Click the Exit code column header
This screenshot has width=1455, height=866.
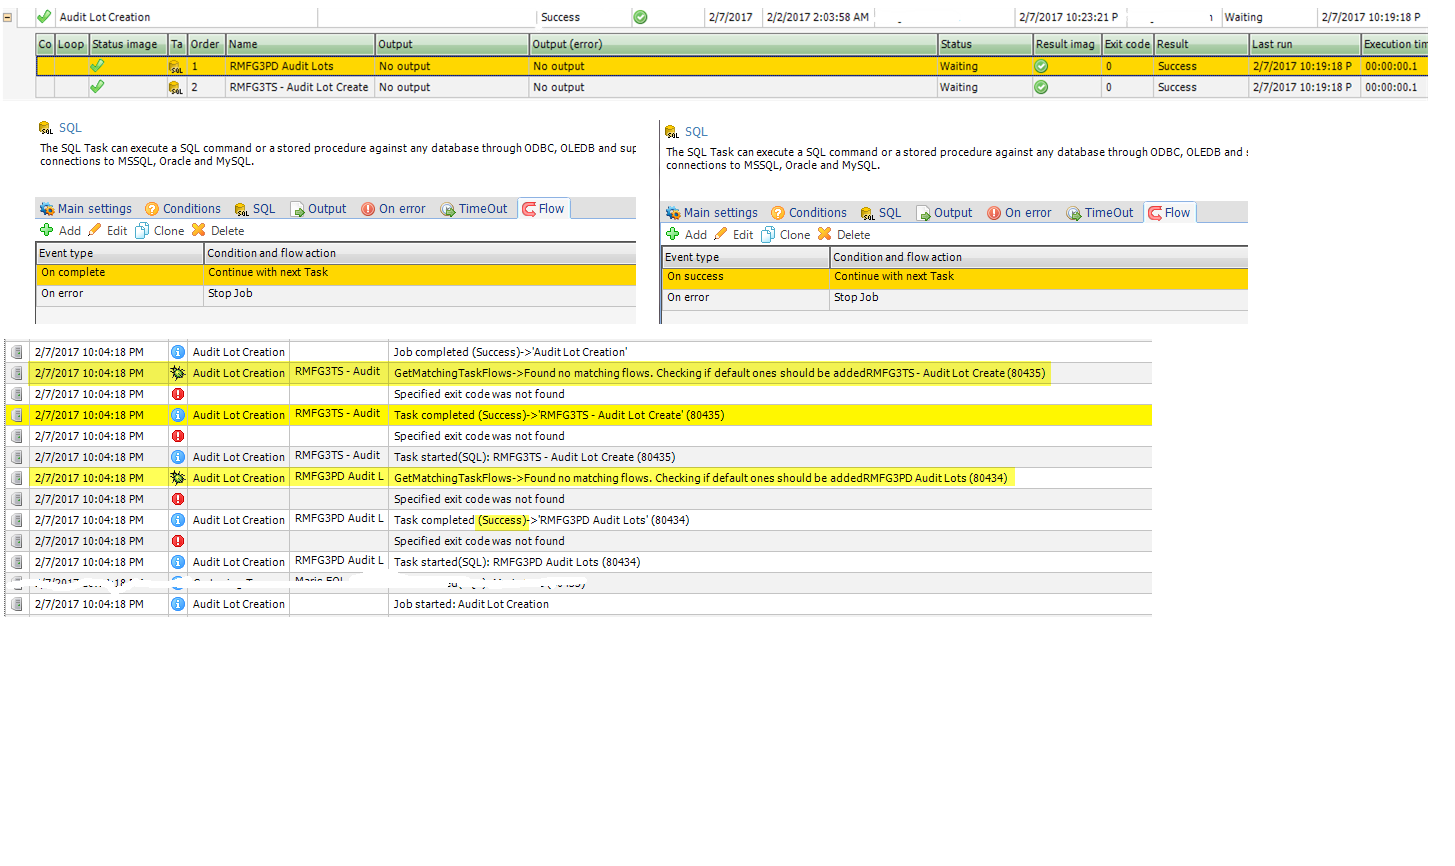1126,44
